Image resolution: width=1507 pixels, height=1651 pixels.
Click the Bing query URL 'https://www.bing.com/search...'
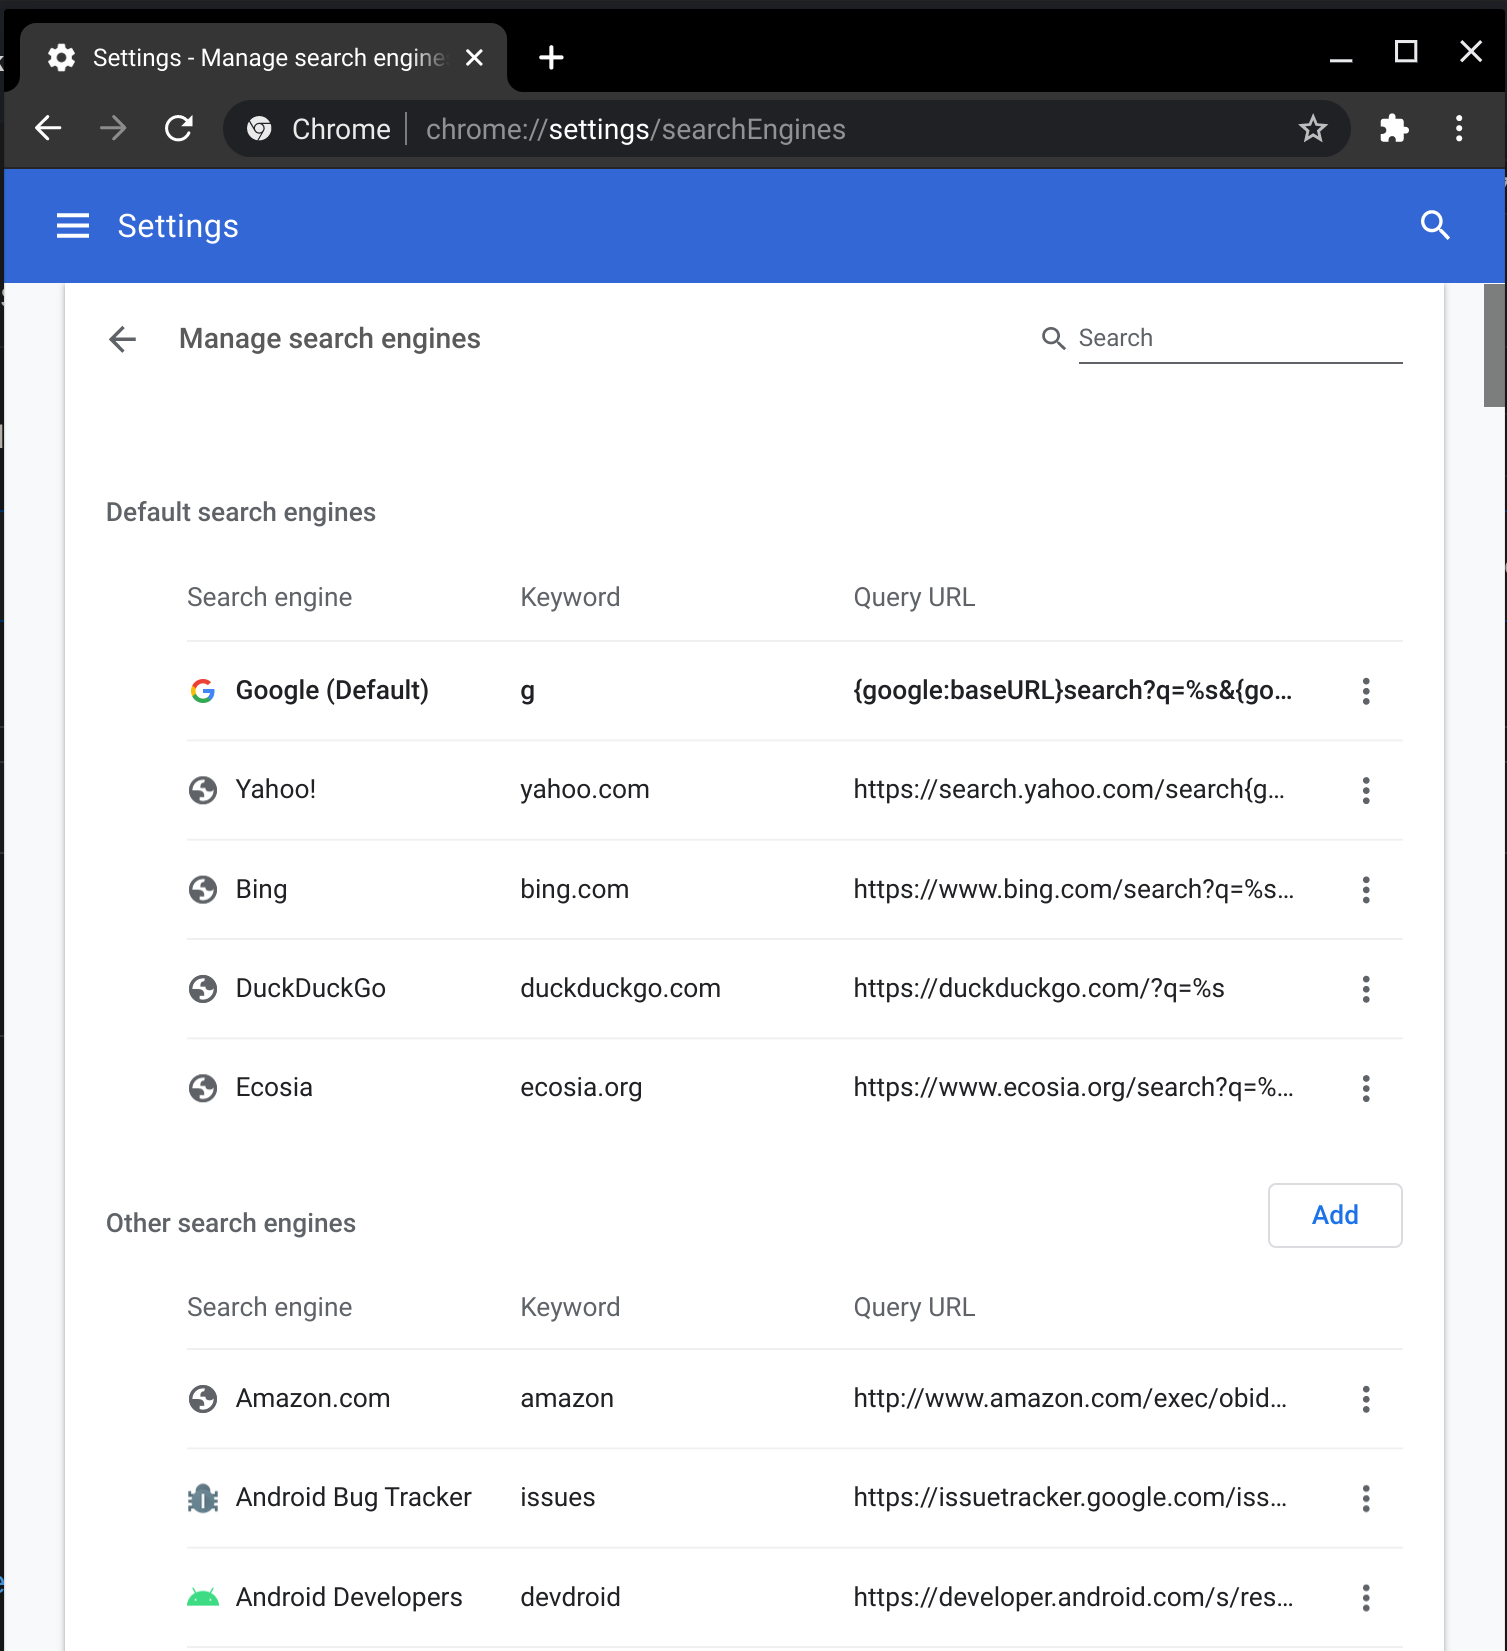tap(1074, 890)
